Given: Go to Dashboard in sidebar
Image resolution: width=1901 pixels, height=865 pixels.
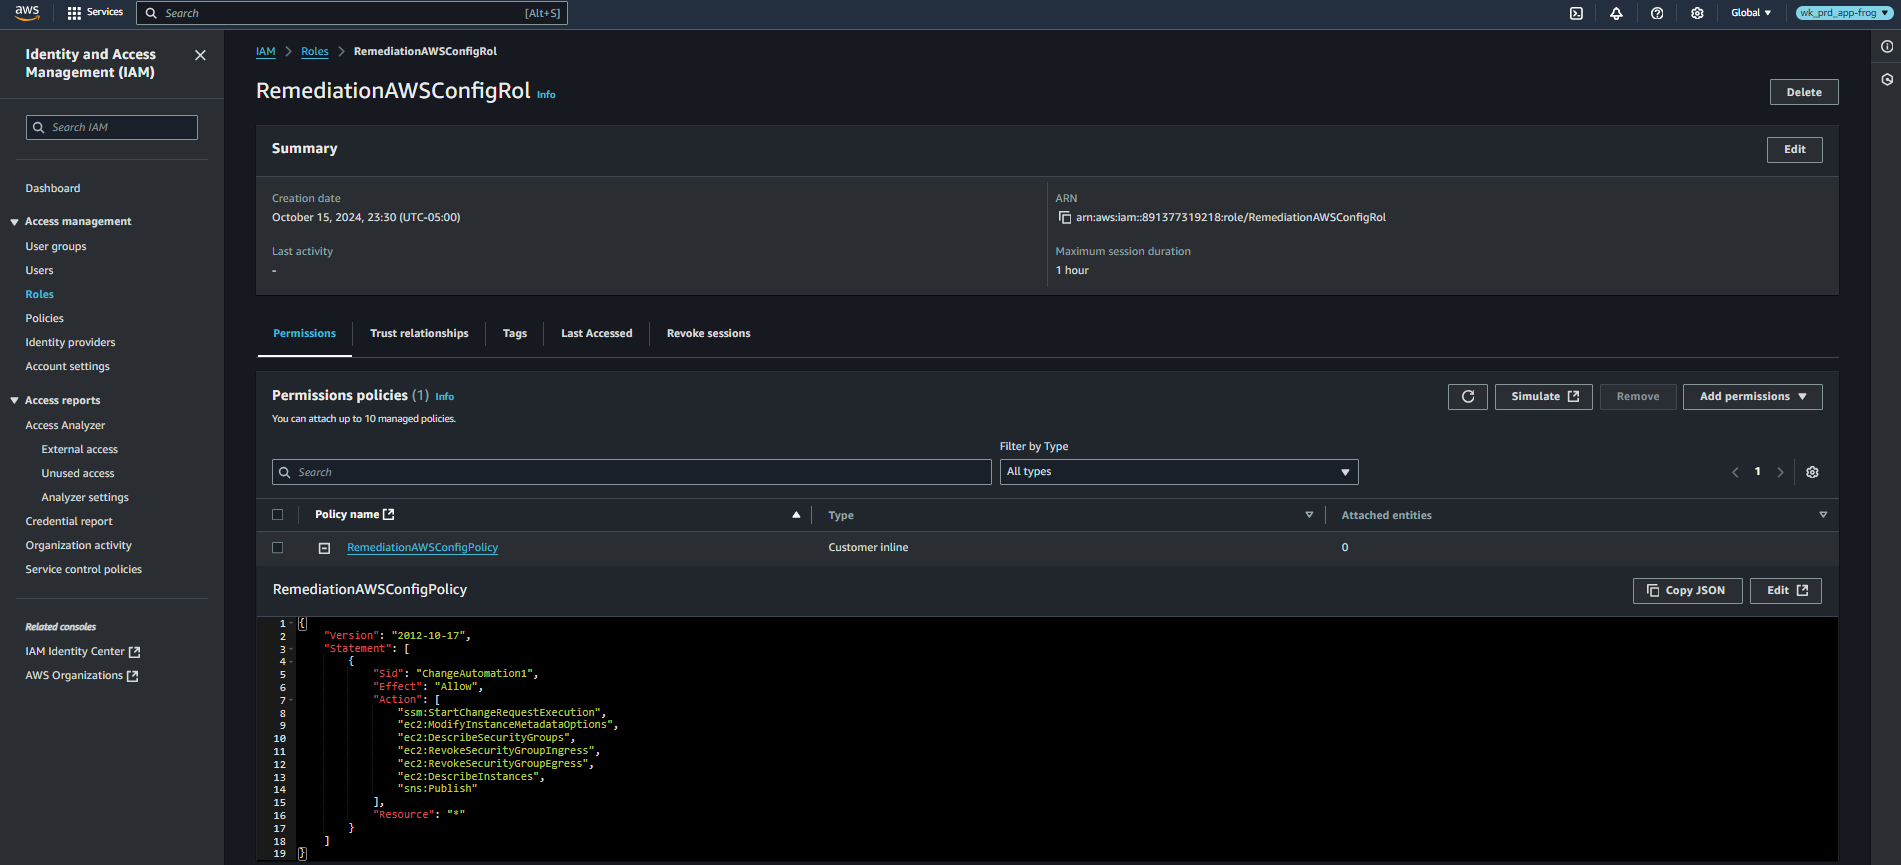Looking at the screenshot, I should [53, 189].
